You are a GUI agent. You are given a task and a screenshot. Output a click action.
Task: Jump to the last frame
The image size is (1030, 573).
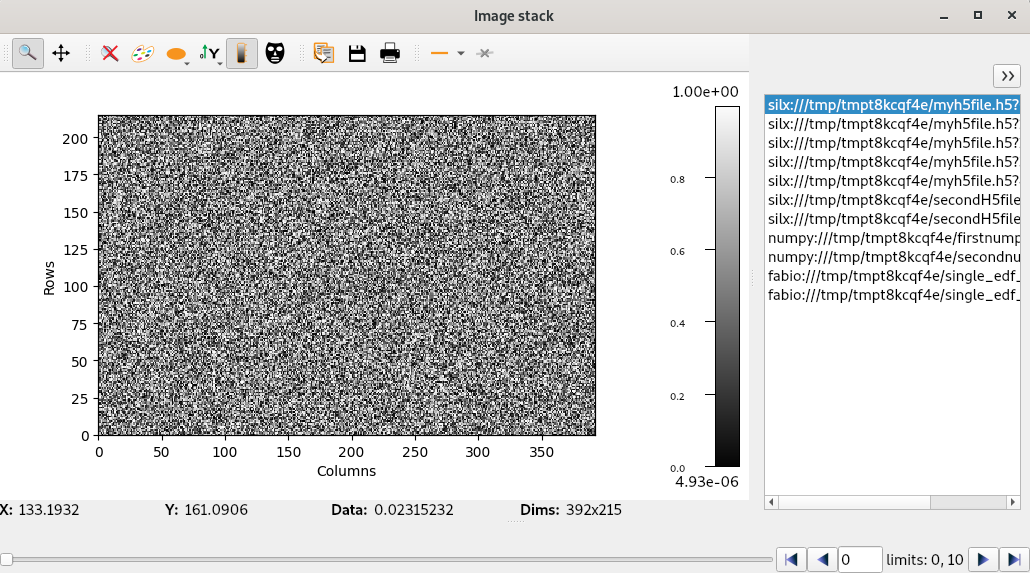pos(1014,560)
